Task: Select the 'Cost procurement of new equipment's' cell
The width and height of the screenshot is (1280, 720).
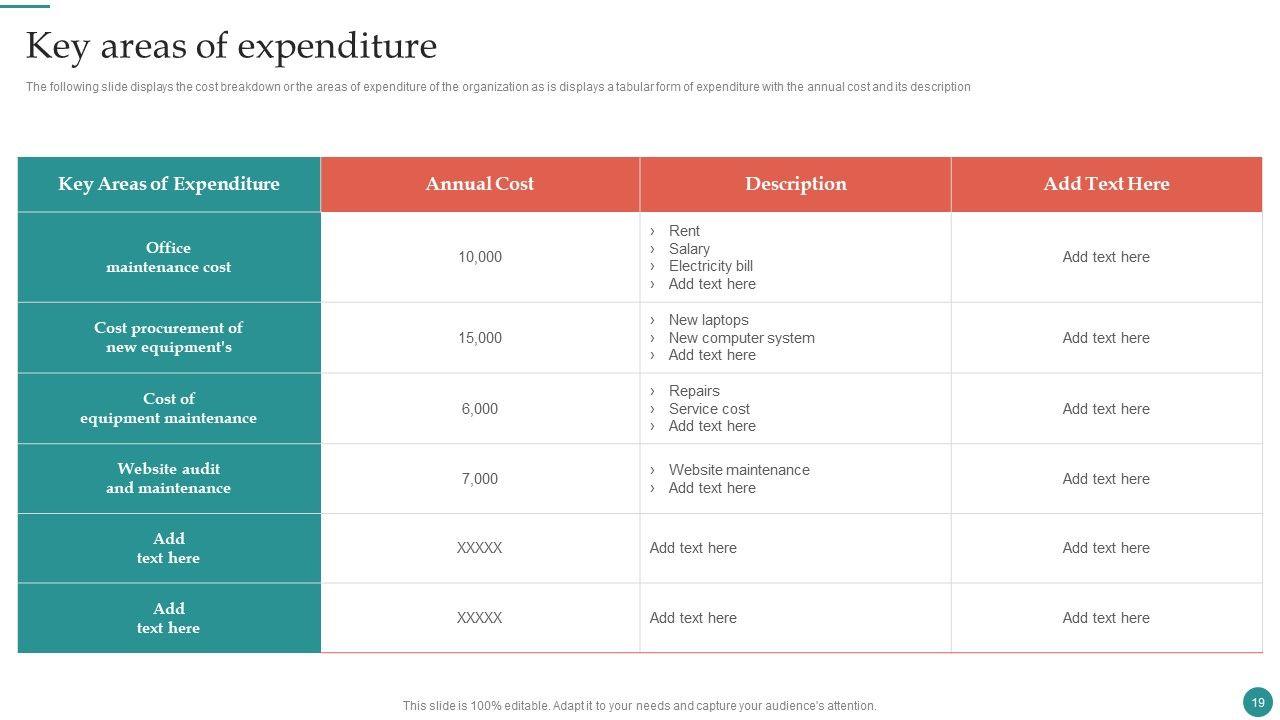Action: (169, 338)
